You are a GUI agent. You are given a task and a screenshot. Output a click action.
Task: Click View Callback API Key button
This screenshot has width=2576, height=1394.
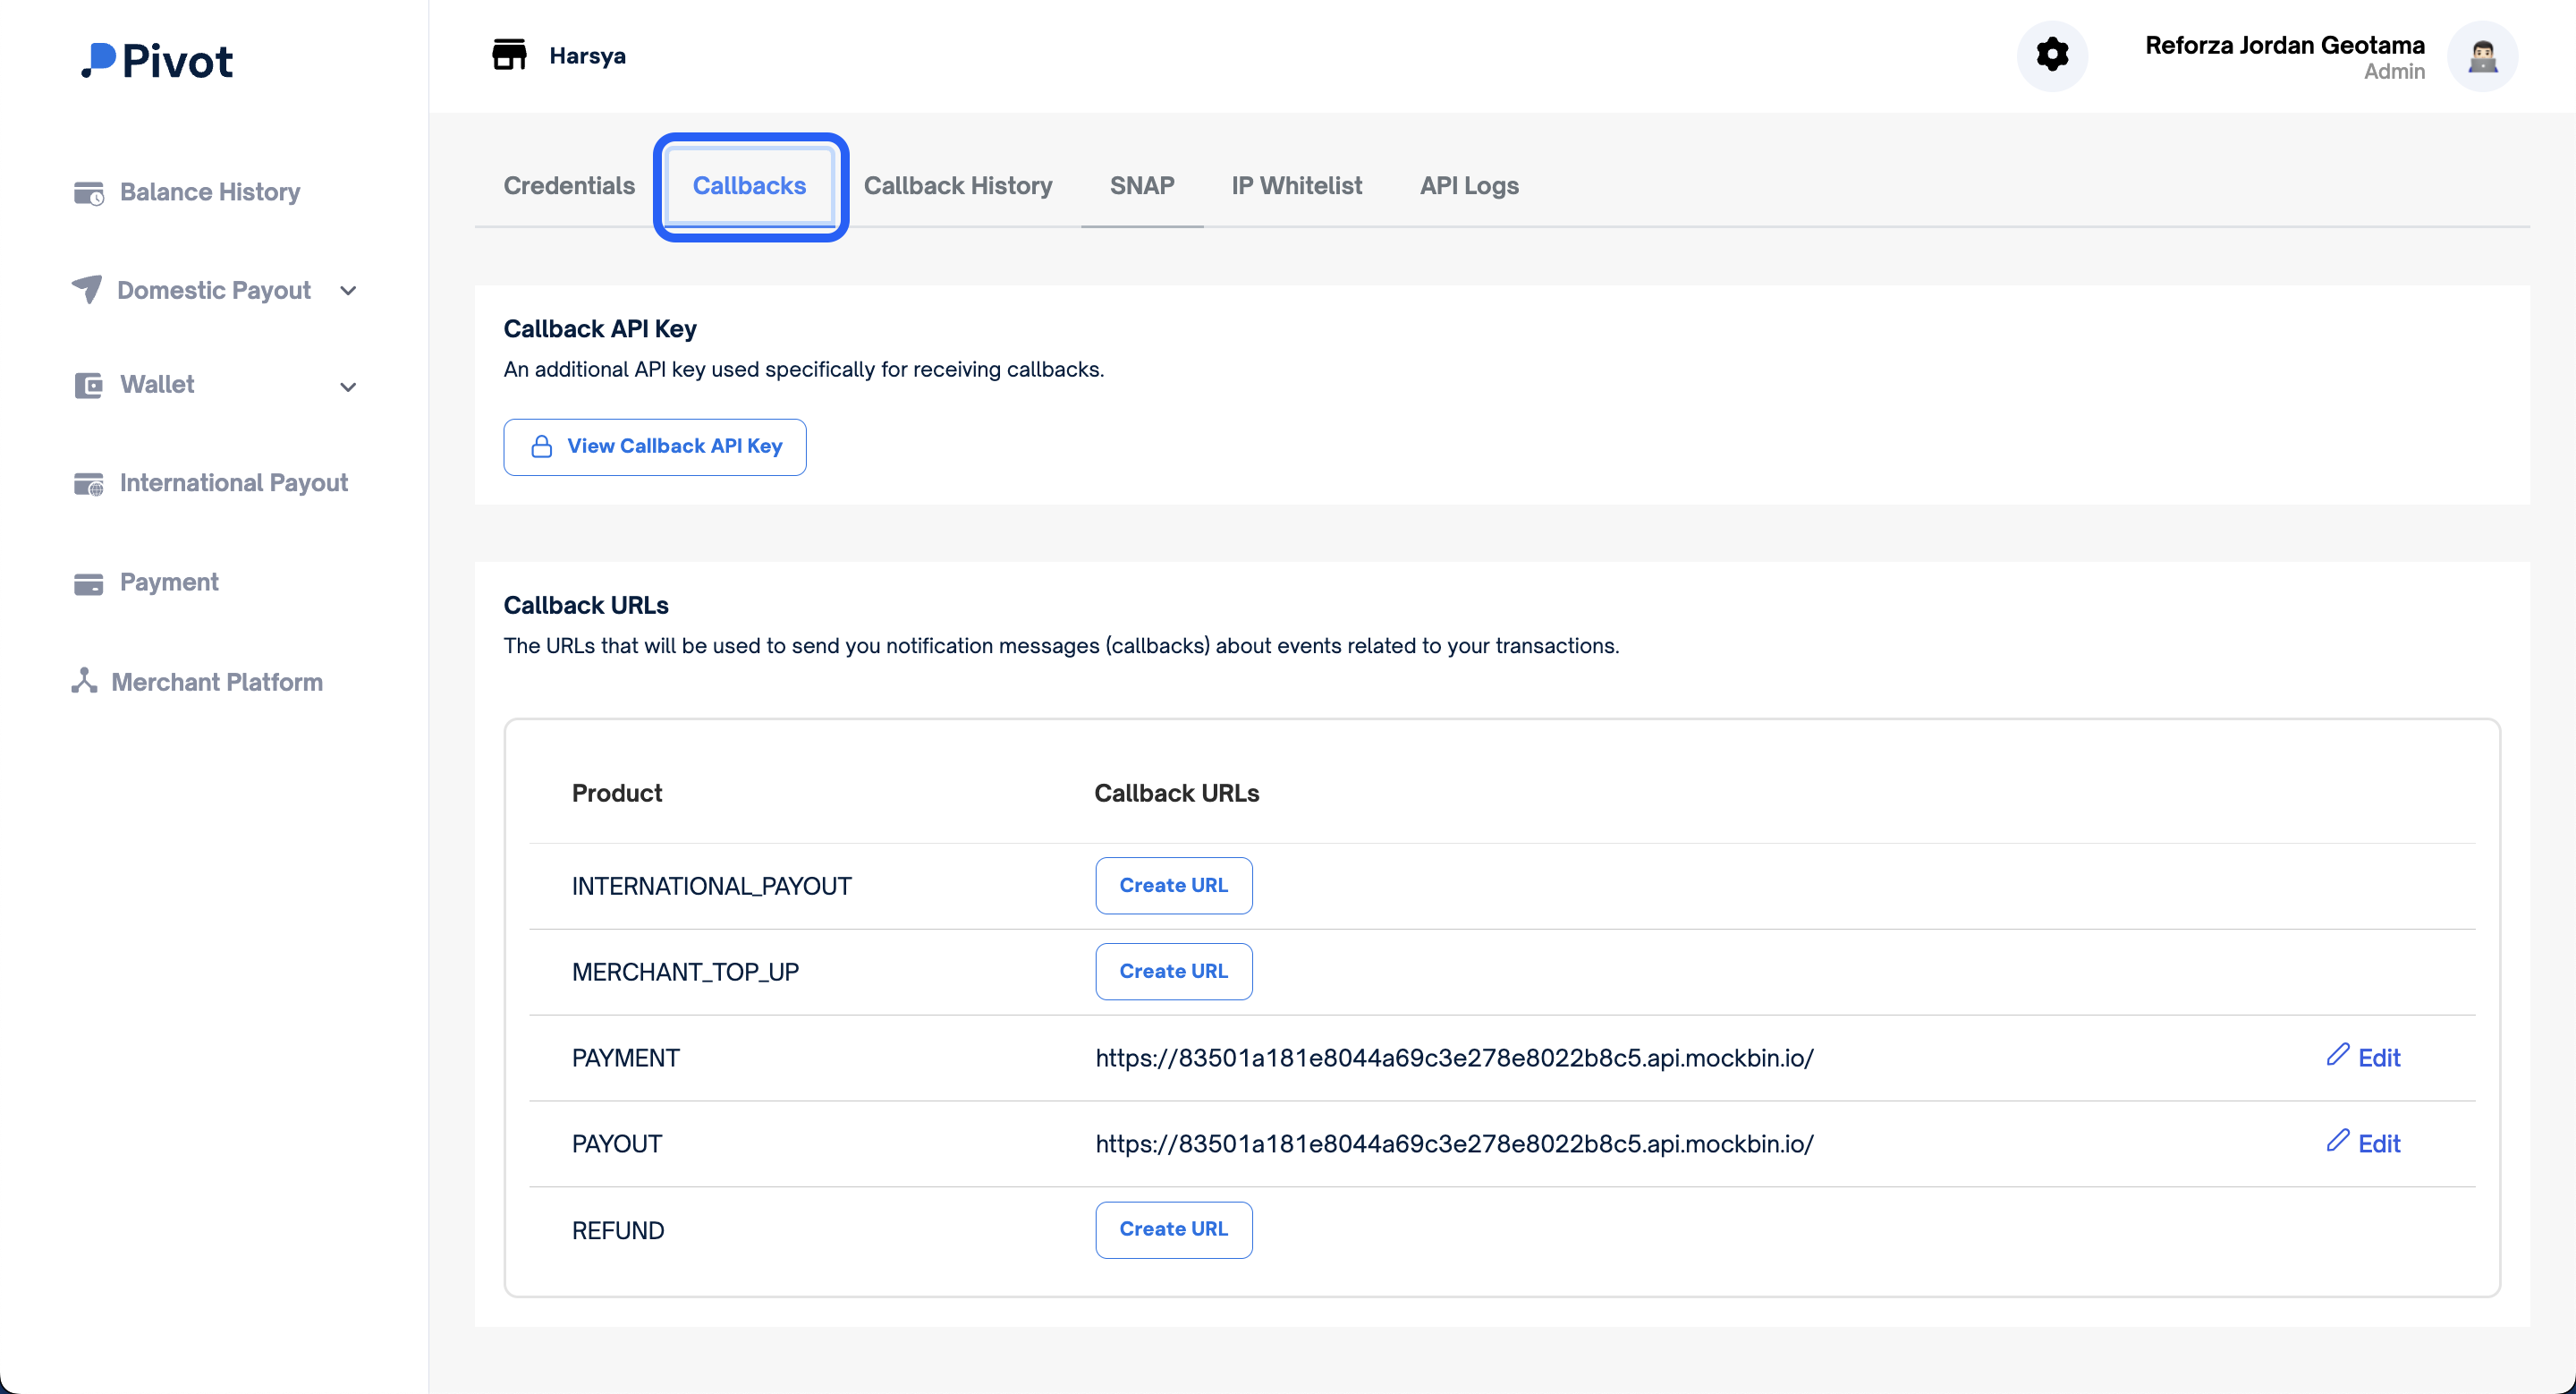(654, 447)
